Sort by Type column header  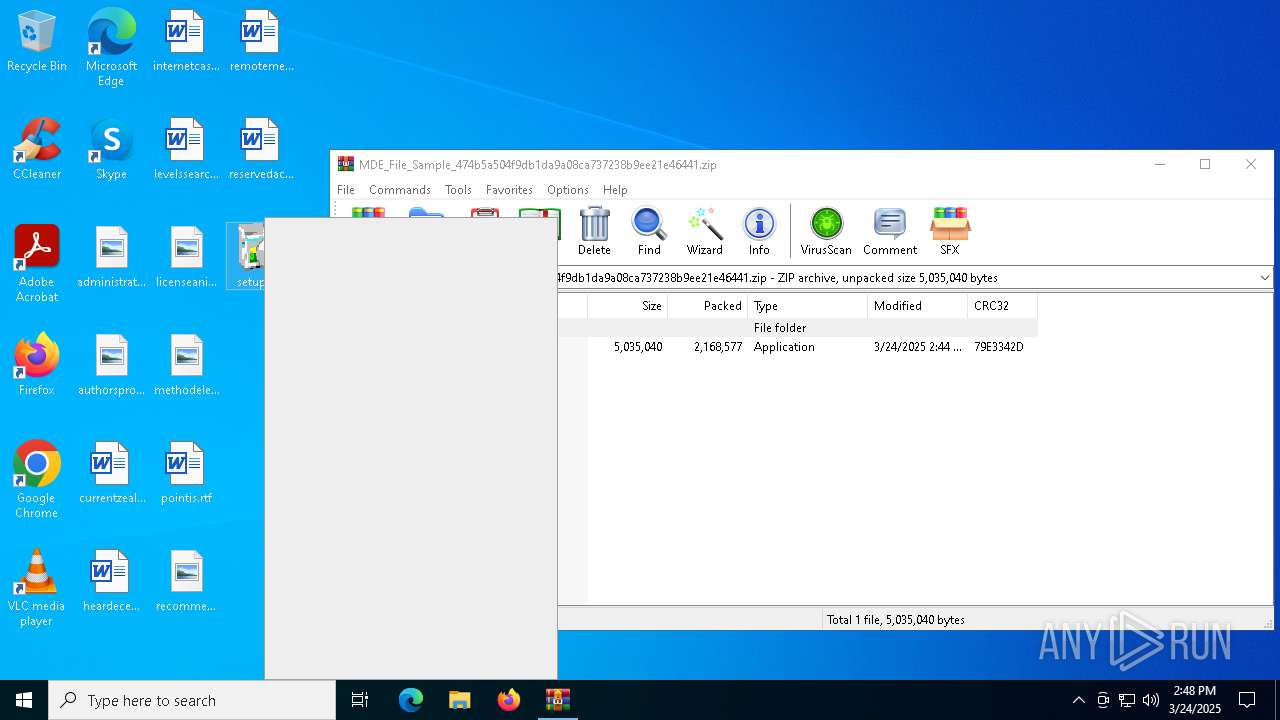point(807,306)
